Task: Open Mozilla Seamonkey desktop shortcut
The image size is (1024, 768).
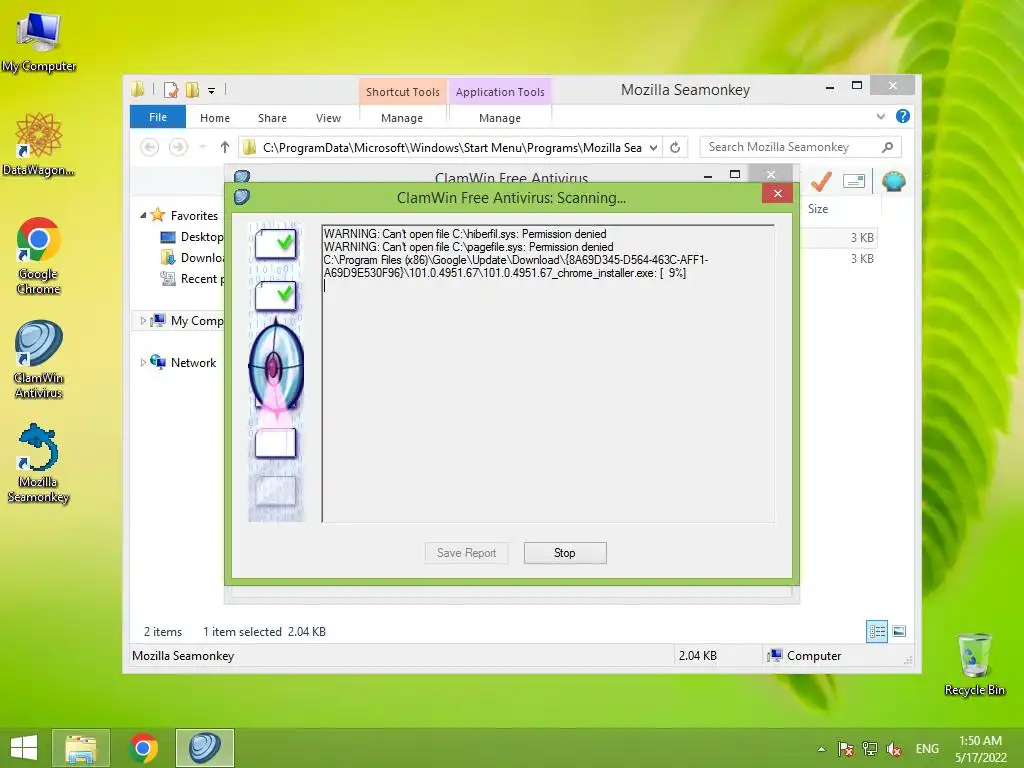Action: [39, 463]
